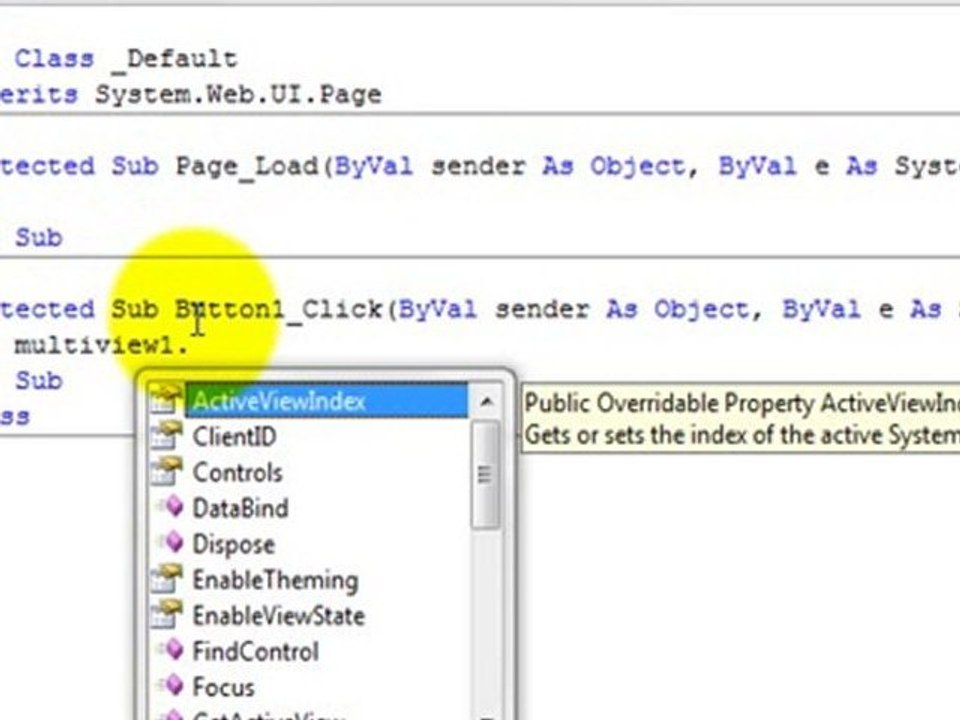Click the IntelliSense list scroll-up arrow
This screenshot has width=960, height=720.
[487, 402]
